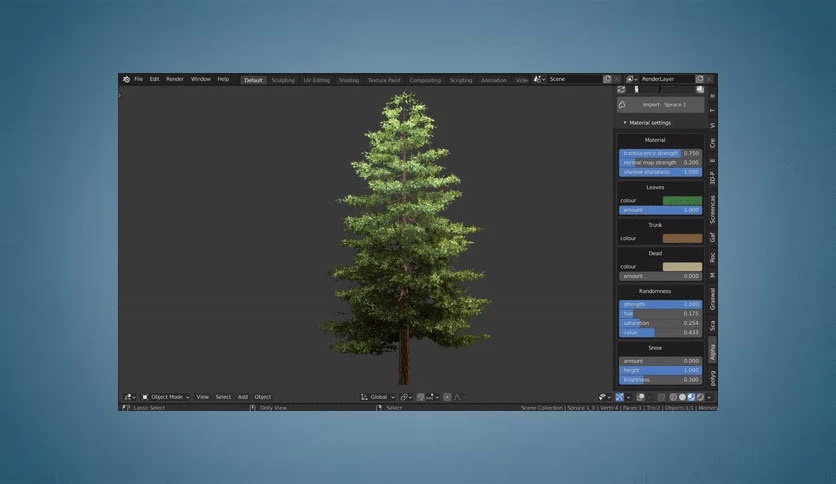The width and height of the screenshot is (836, 484).
Task: Open the viewport Object menu
Action: 262,397
